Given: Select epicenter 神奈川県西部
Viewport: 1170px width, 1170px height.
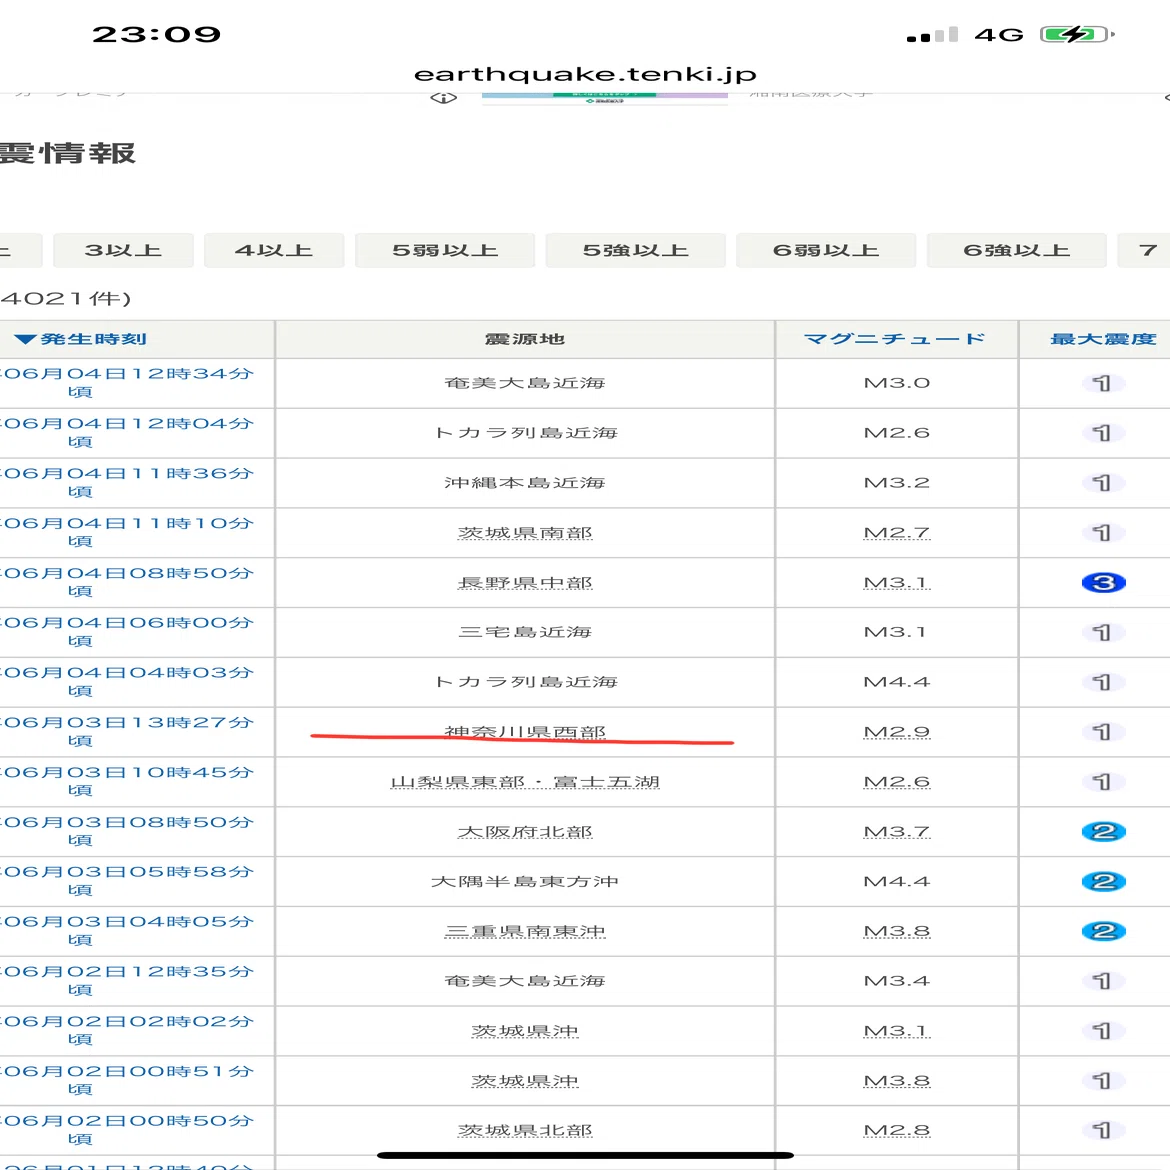Looking at the screenshot, I should tap(525, 732).
